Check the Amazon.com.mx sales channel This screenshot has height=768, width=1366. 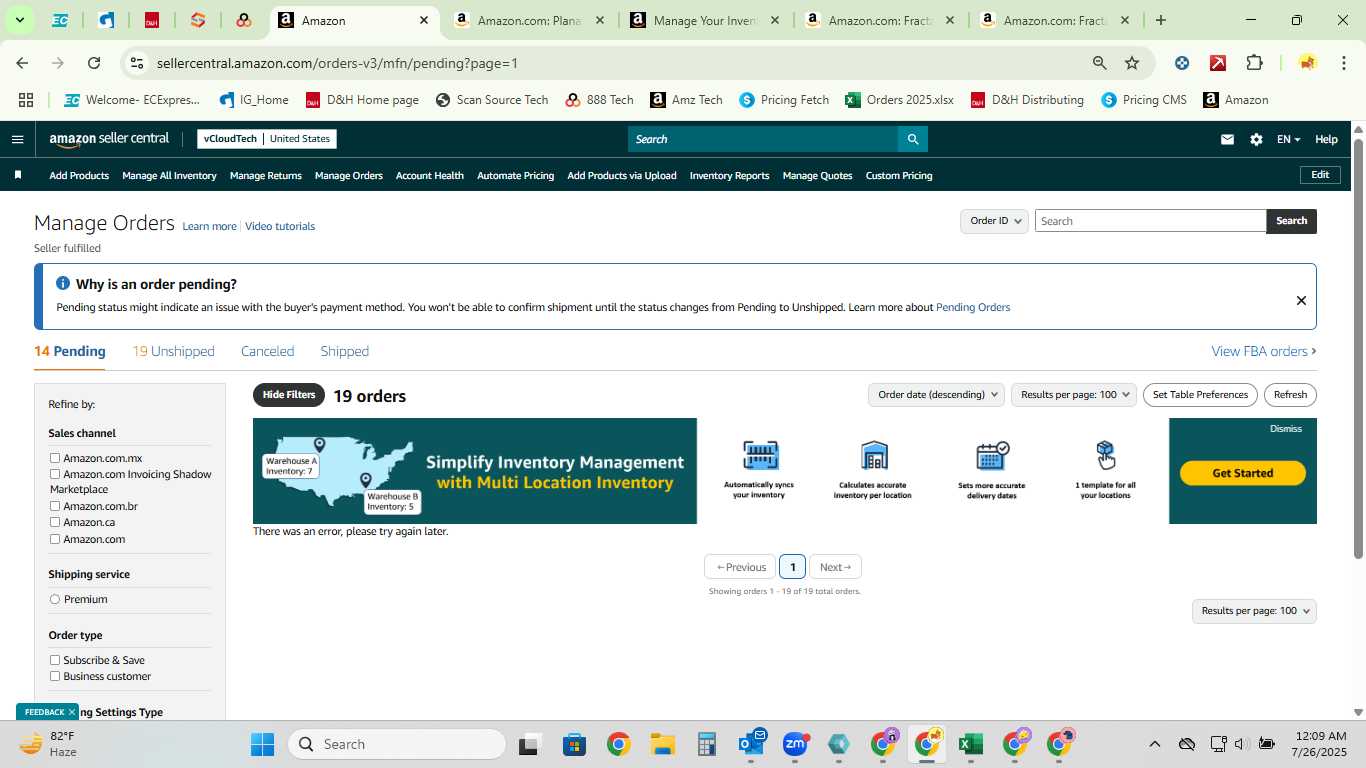[55, 458]
